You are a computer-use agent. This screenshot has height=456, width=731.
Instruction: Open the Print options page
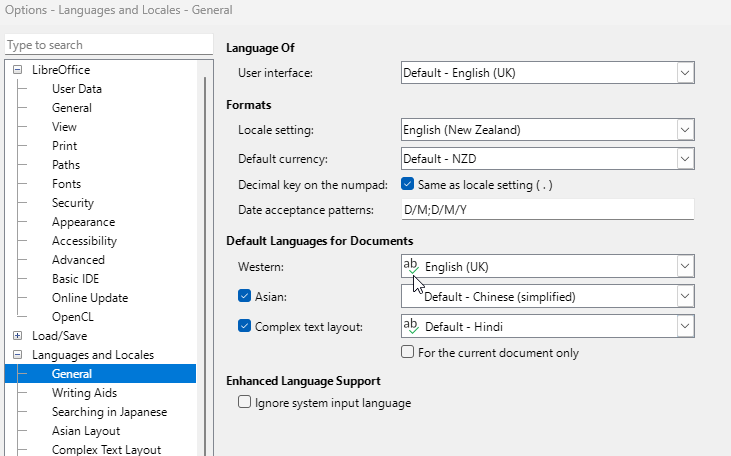pos(64,146)
